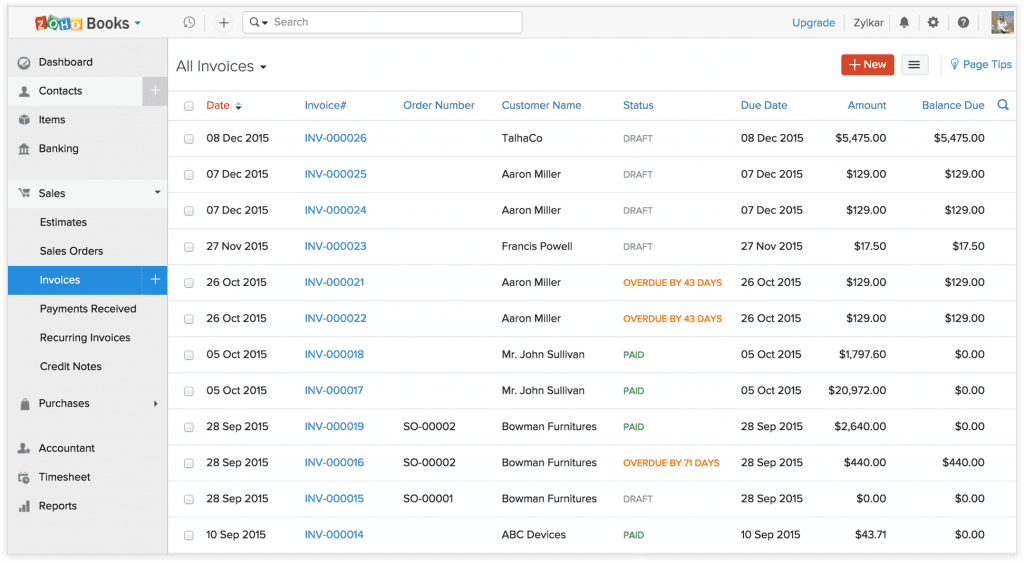Sort by the Date column arrow icon

(x=238, y=106)
